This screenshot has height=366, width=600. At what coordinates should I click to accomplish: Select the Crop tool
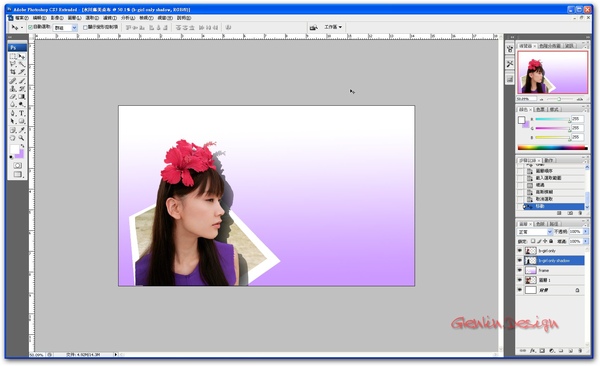(13, 72)
